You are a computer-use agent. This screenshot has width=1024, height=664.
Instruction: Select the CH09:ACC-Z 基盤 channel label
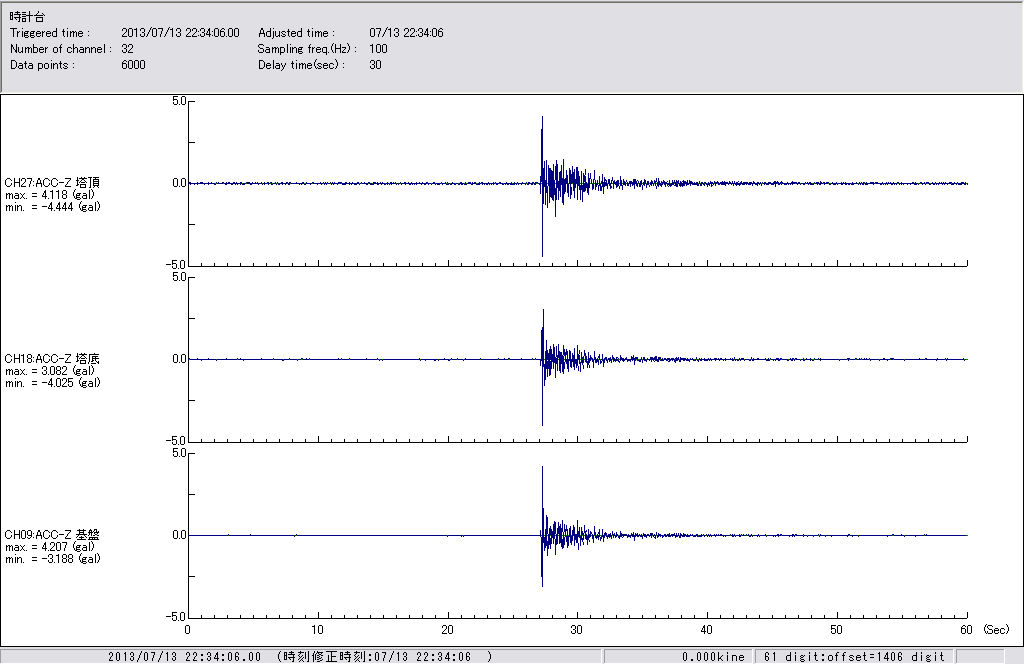pyautogui.click(x=52, y=535)
